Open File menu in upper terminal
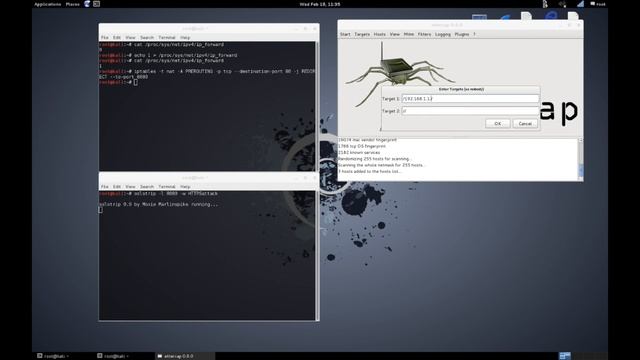This screenshot has width=640, height=360. [105, 38]
